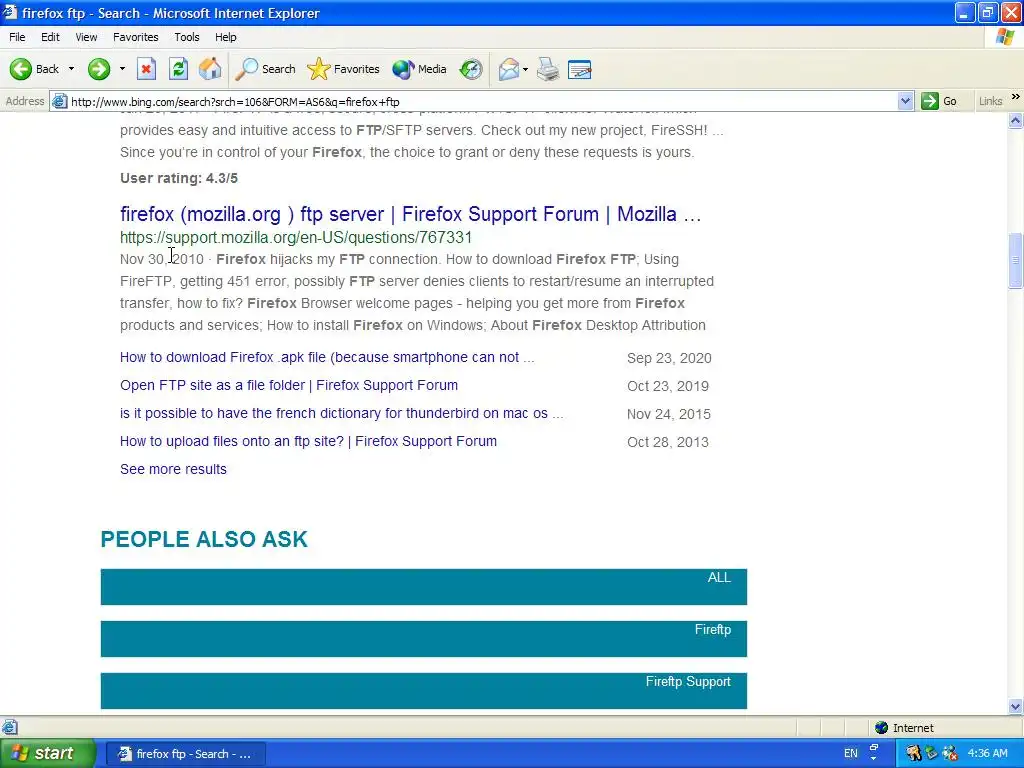Click the "Oct 23, 2019" date
The image size is (1024, 768).
click(x=668, y=386)
